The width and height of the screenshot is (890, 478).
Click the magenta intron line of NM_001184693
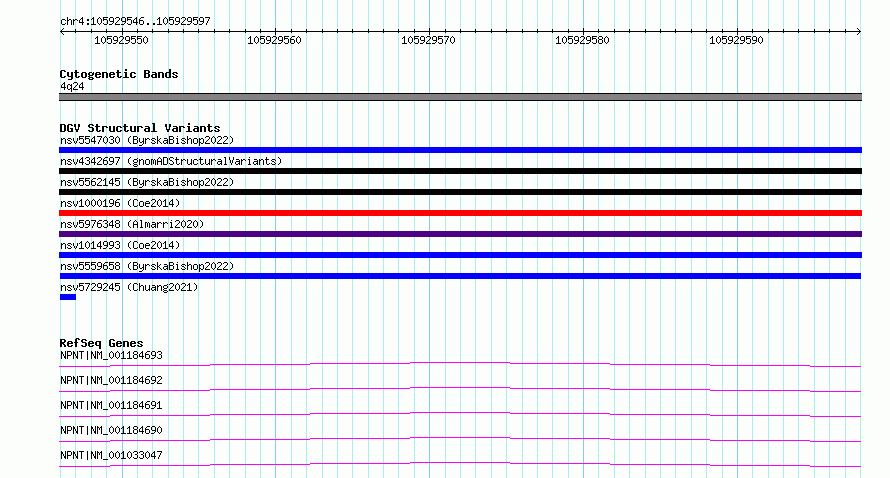[x=460, y=362]
